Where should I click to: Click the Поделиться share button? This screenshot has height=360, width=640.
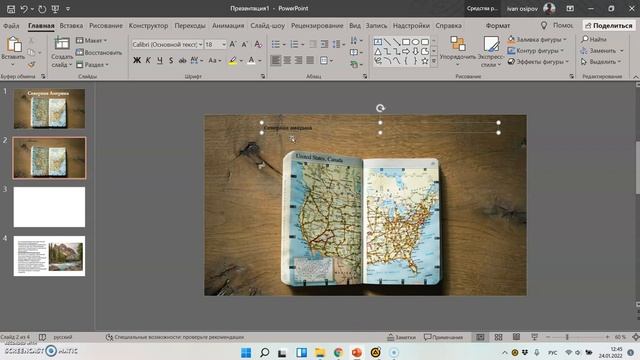click(609, 25)
